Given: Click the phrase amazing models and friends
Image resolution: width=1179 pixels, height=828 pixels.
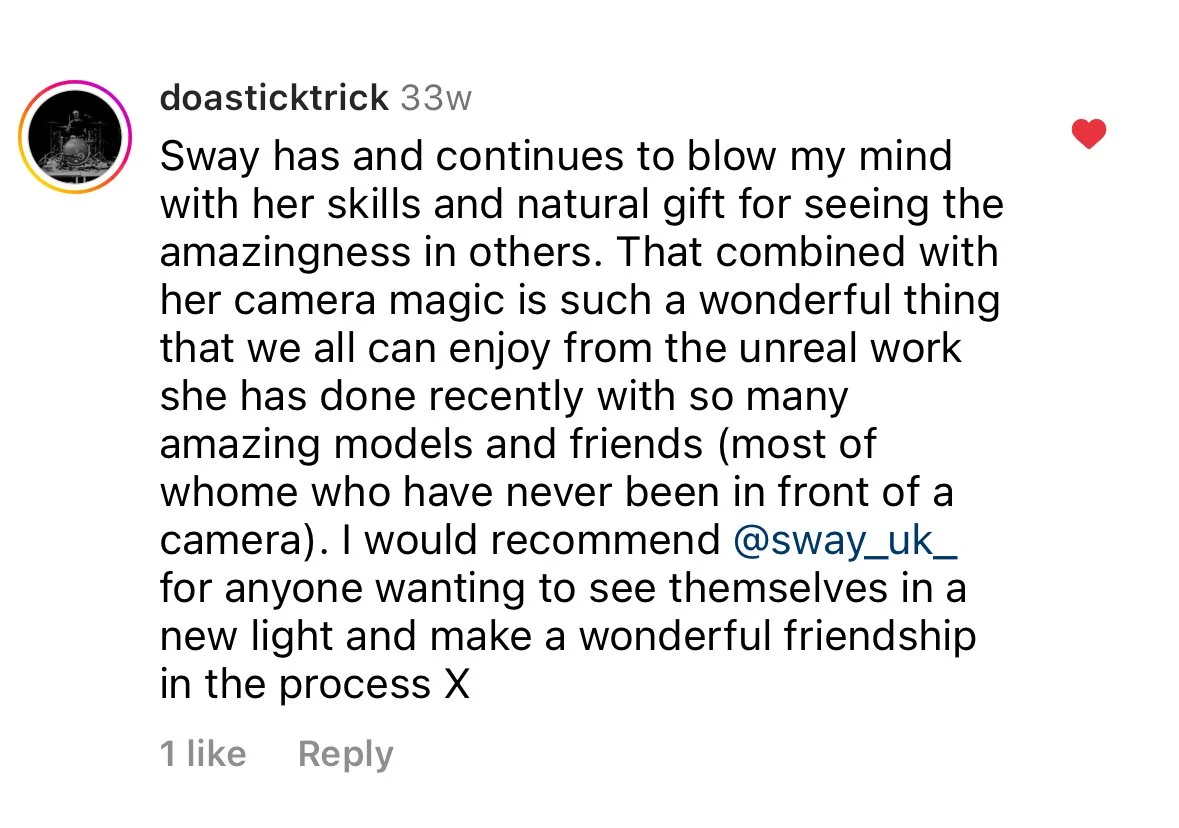Looking at the screenshot, I should point(431,444).
